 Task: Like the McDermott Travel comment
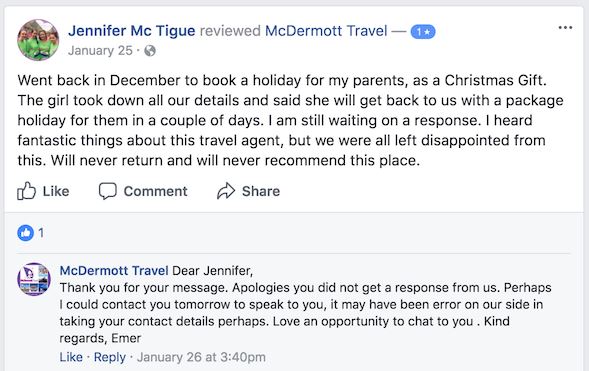(x=71, y=357)
